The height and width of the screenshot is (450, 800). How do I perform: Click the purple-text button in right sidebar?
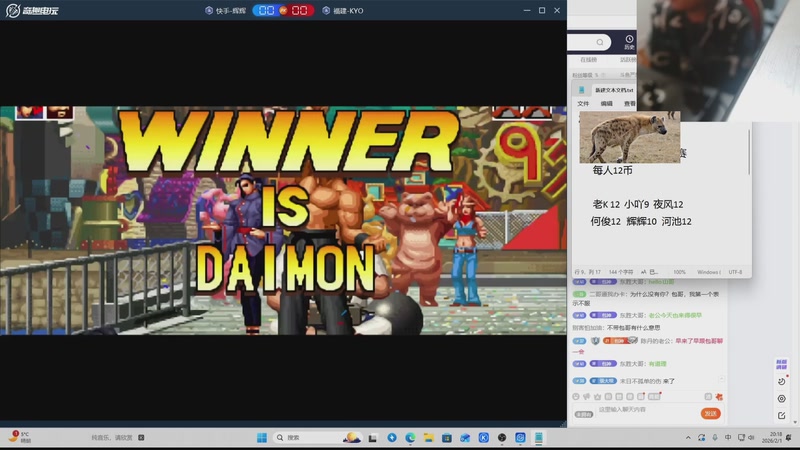[781, 364]
